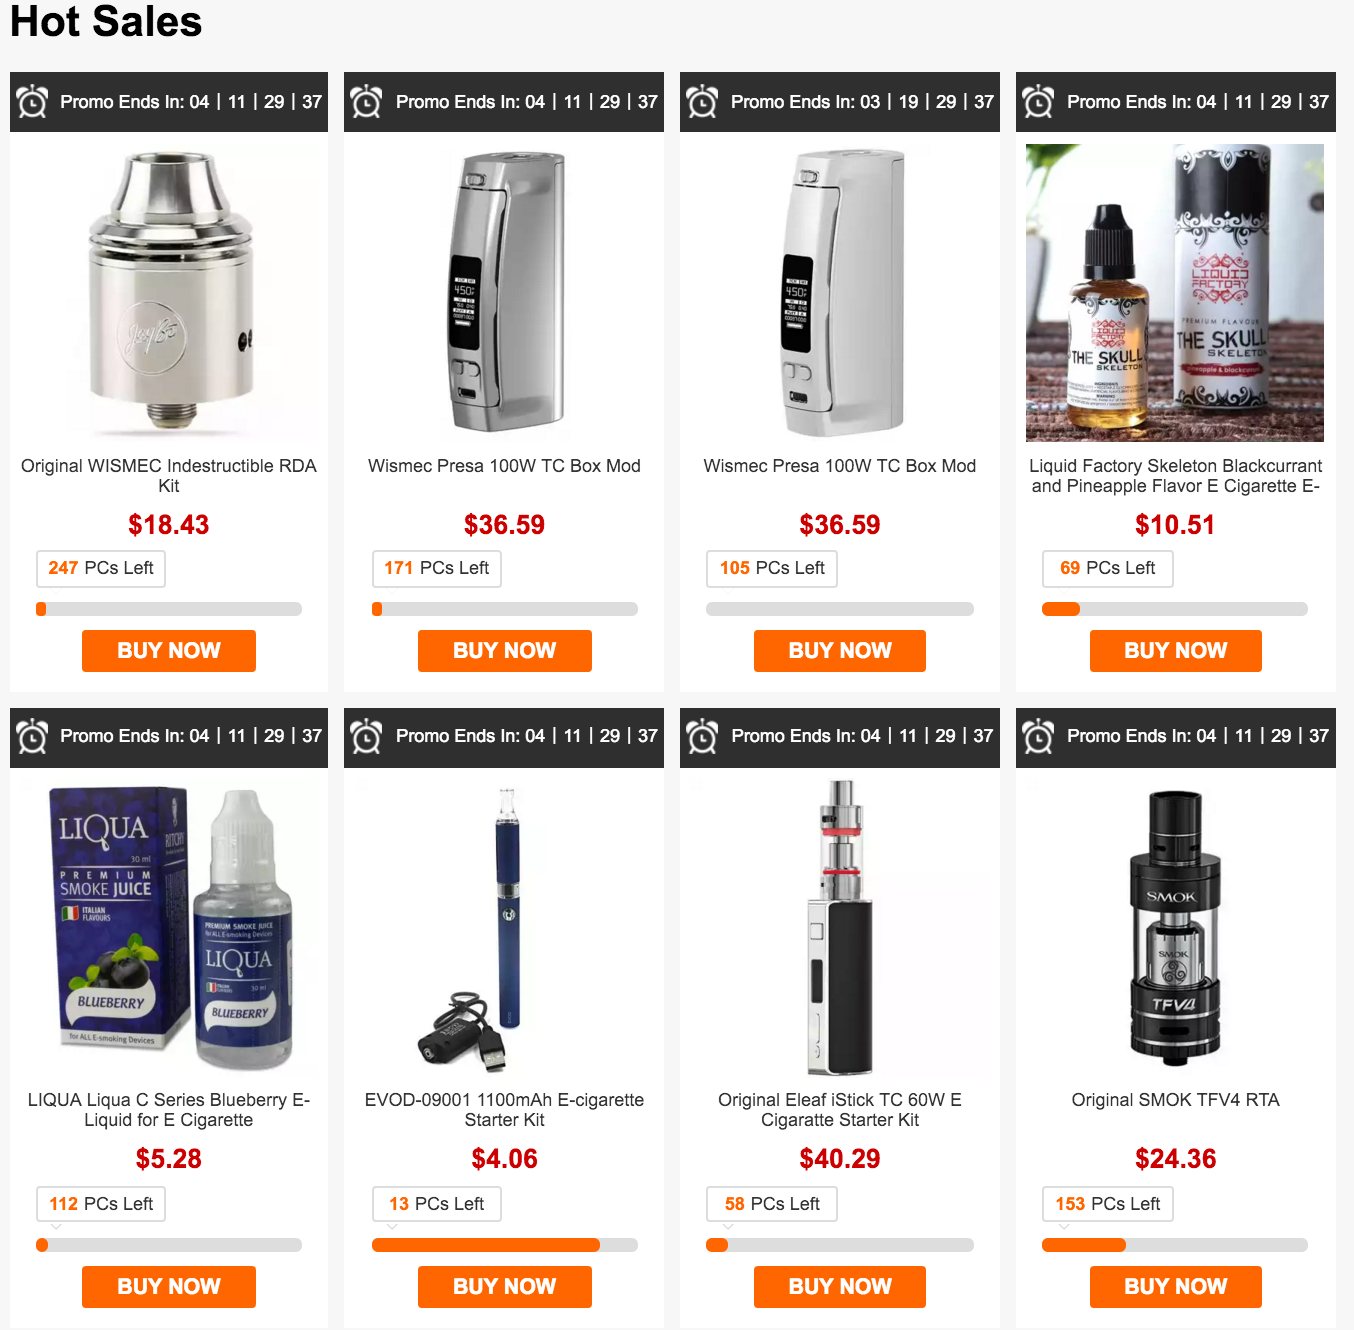This screenshot has height=1330, width=1354.
Task: Open the silver Wismec Presa box mod image
Action: click(504, 293)
